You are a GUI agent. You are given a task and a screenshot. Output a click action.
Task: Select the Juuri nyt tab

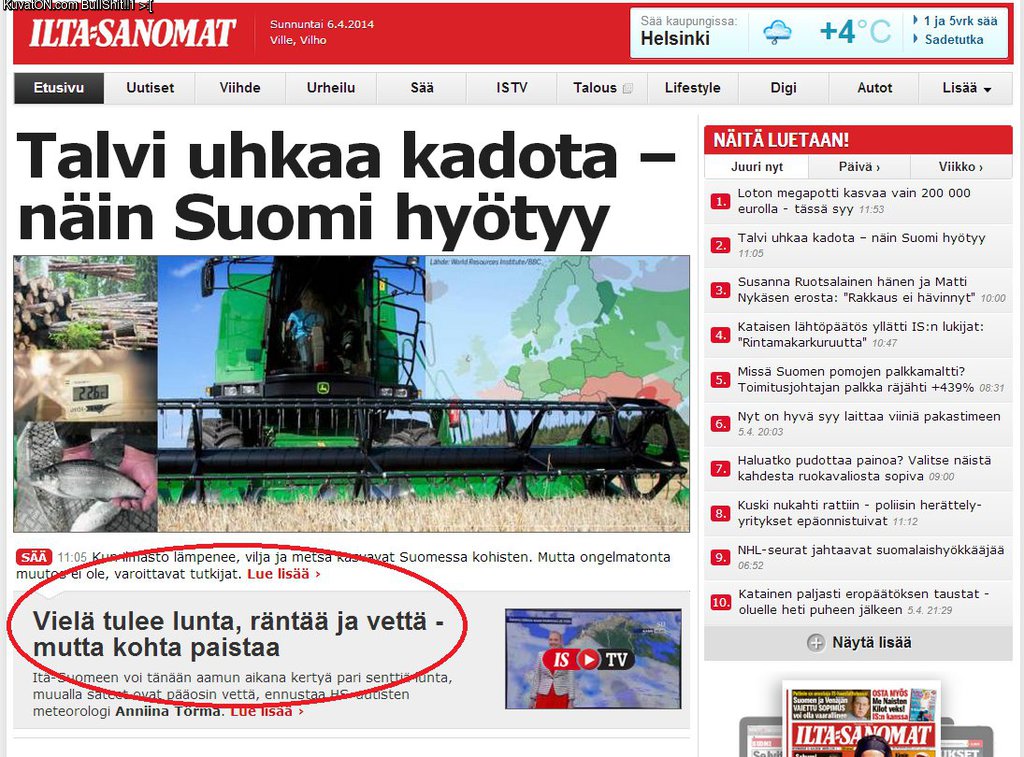pos(757,167)
